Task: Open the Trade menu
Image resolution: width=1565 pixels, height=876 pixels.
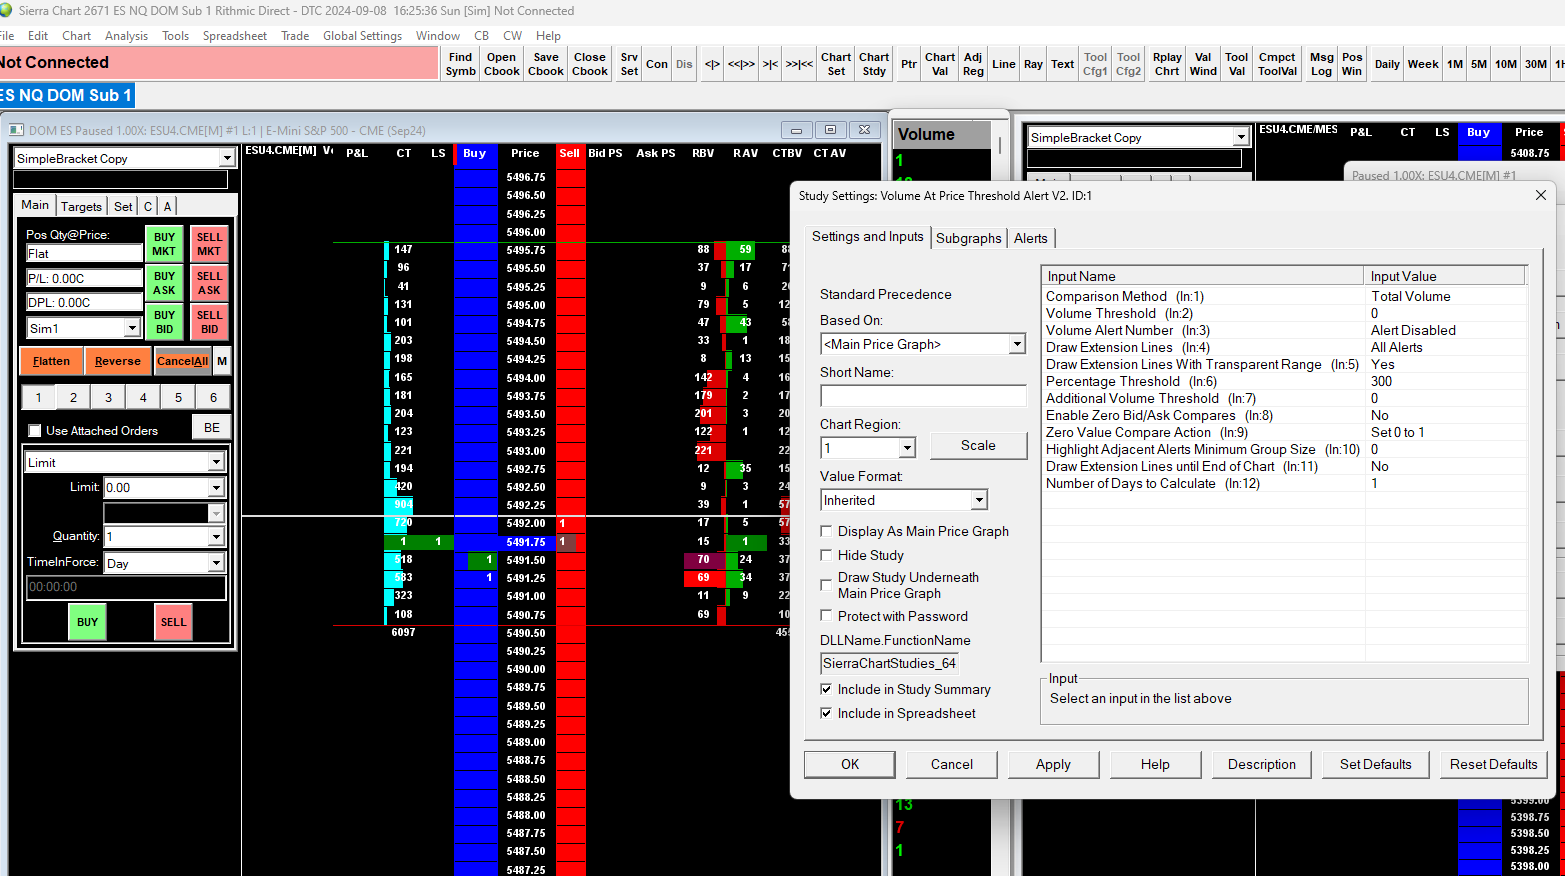Action: pyautogui.click(x=295, y=36)
